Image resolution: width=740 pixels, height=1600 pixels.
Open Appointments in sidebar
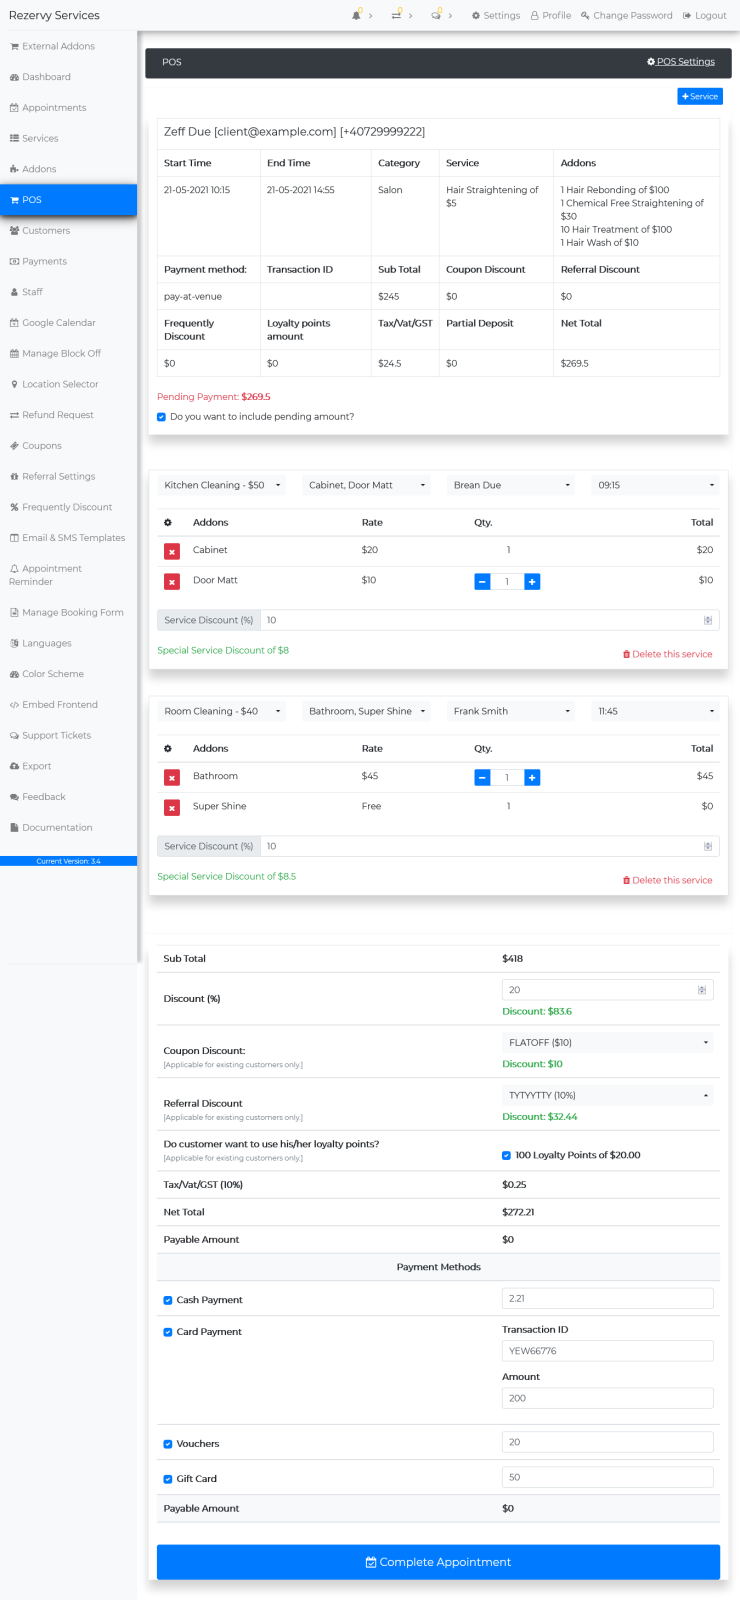click(x=48, y=108)
